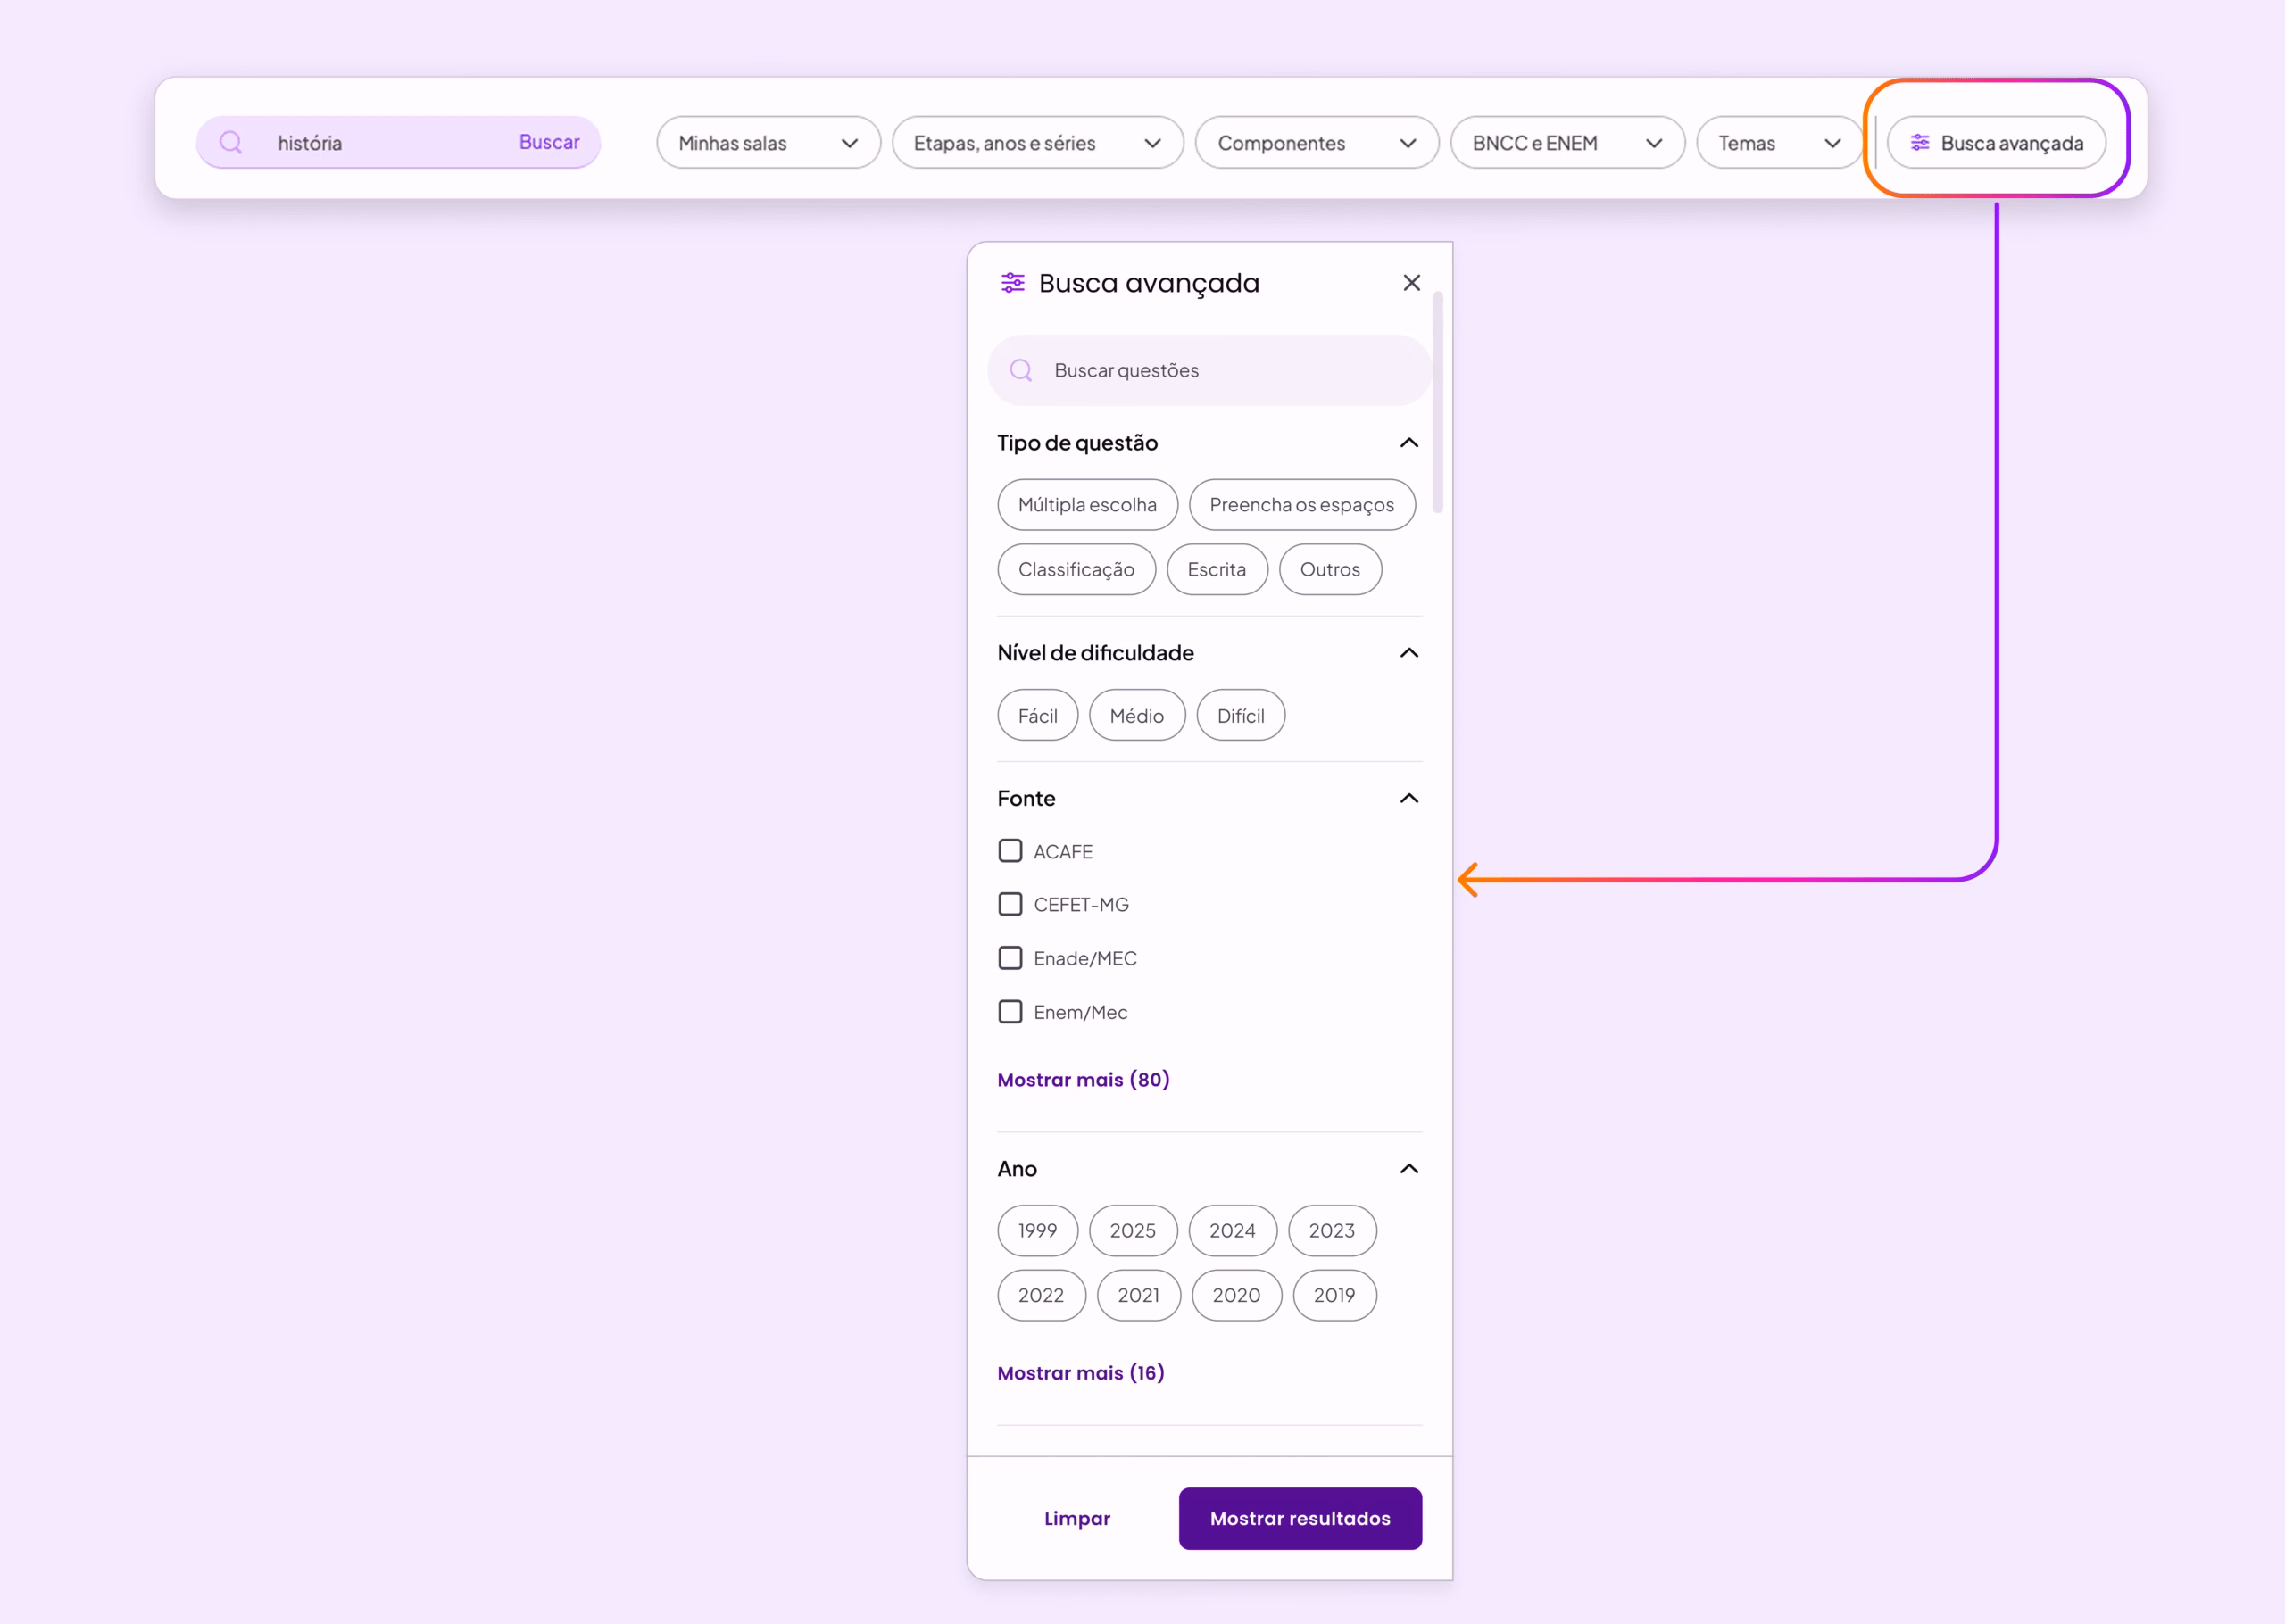Viewport: 2285px width, 1624px height.
Task: Choose the Difícil difficulty chip
Action: tap(1240, 716)
